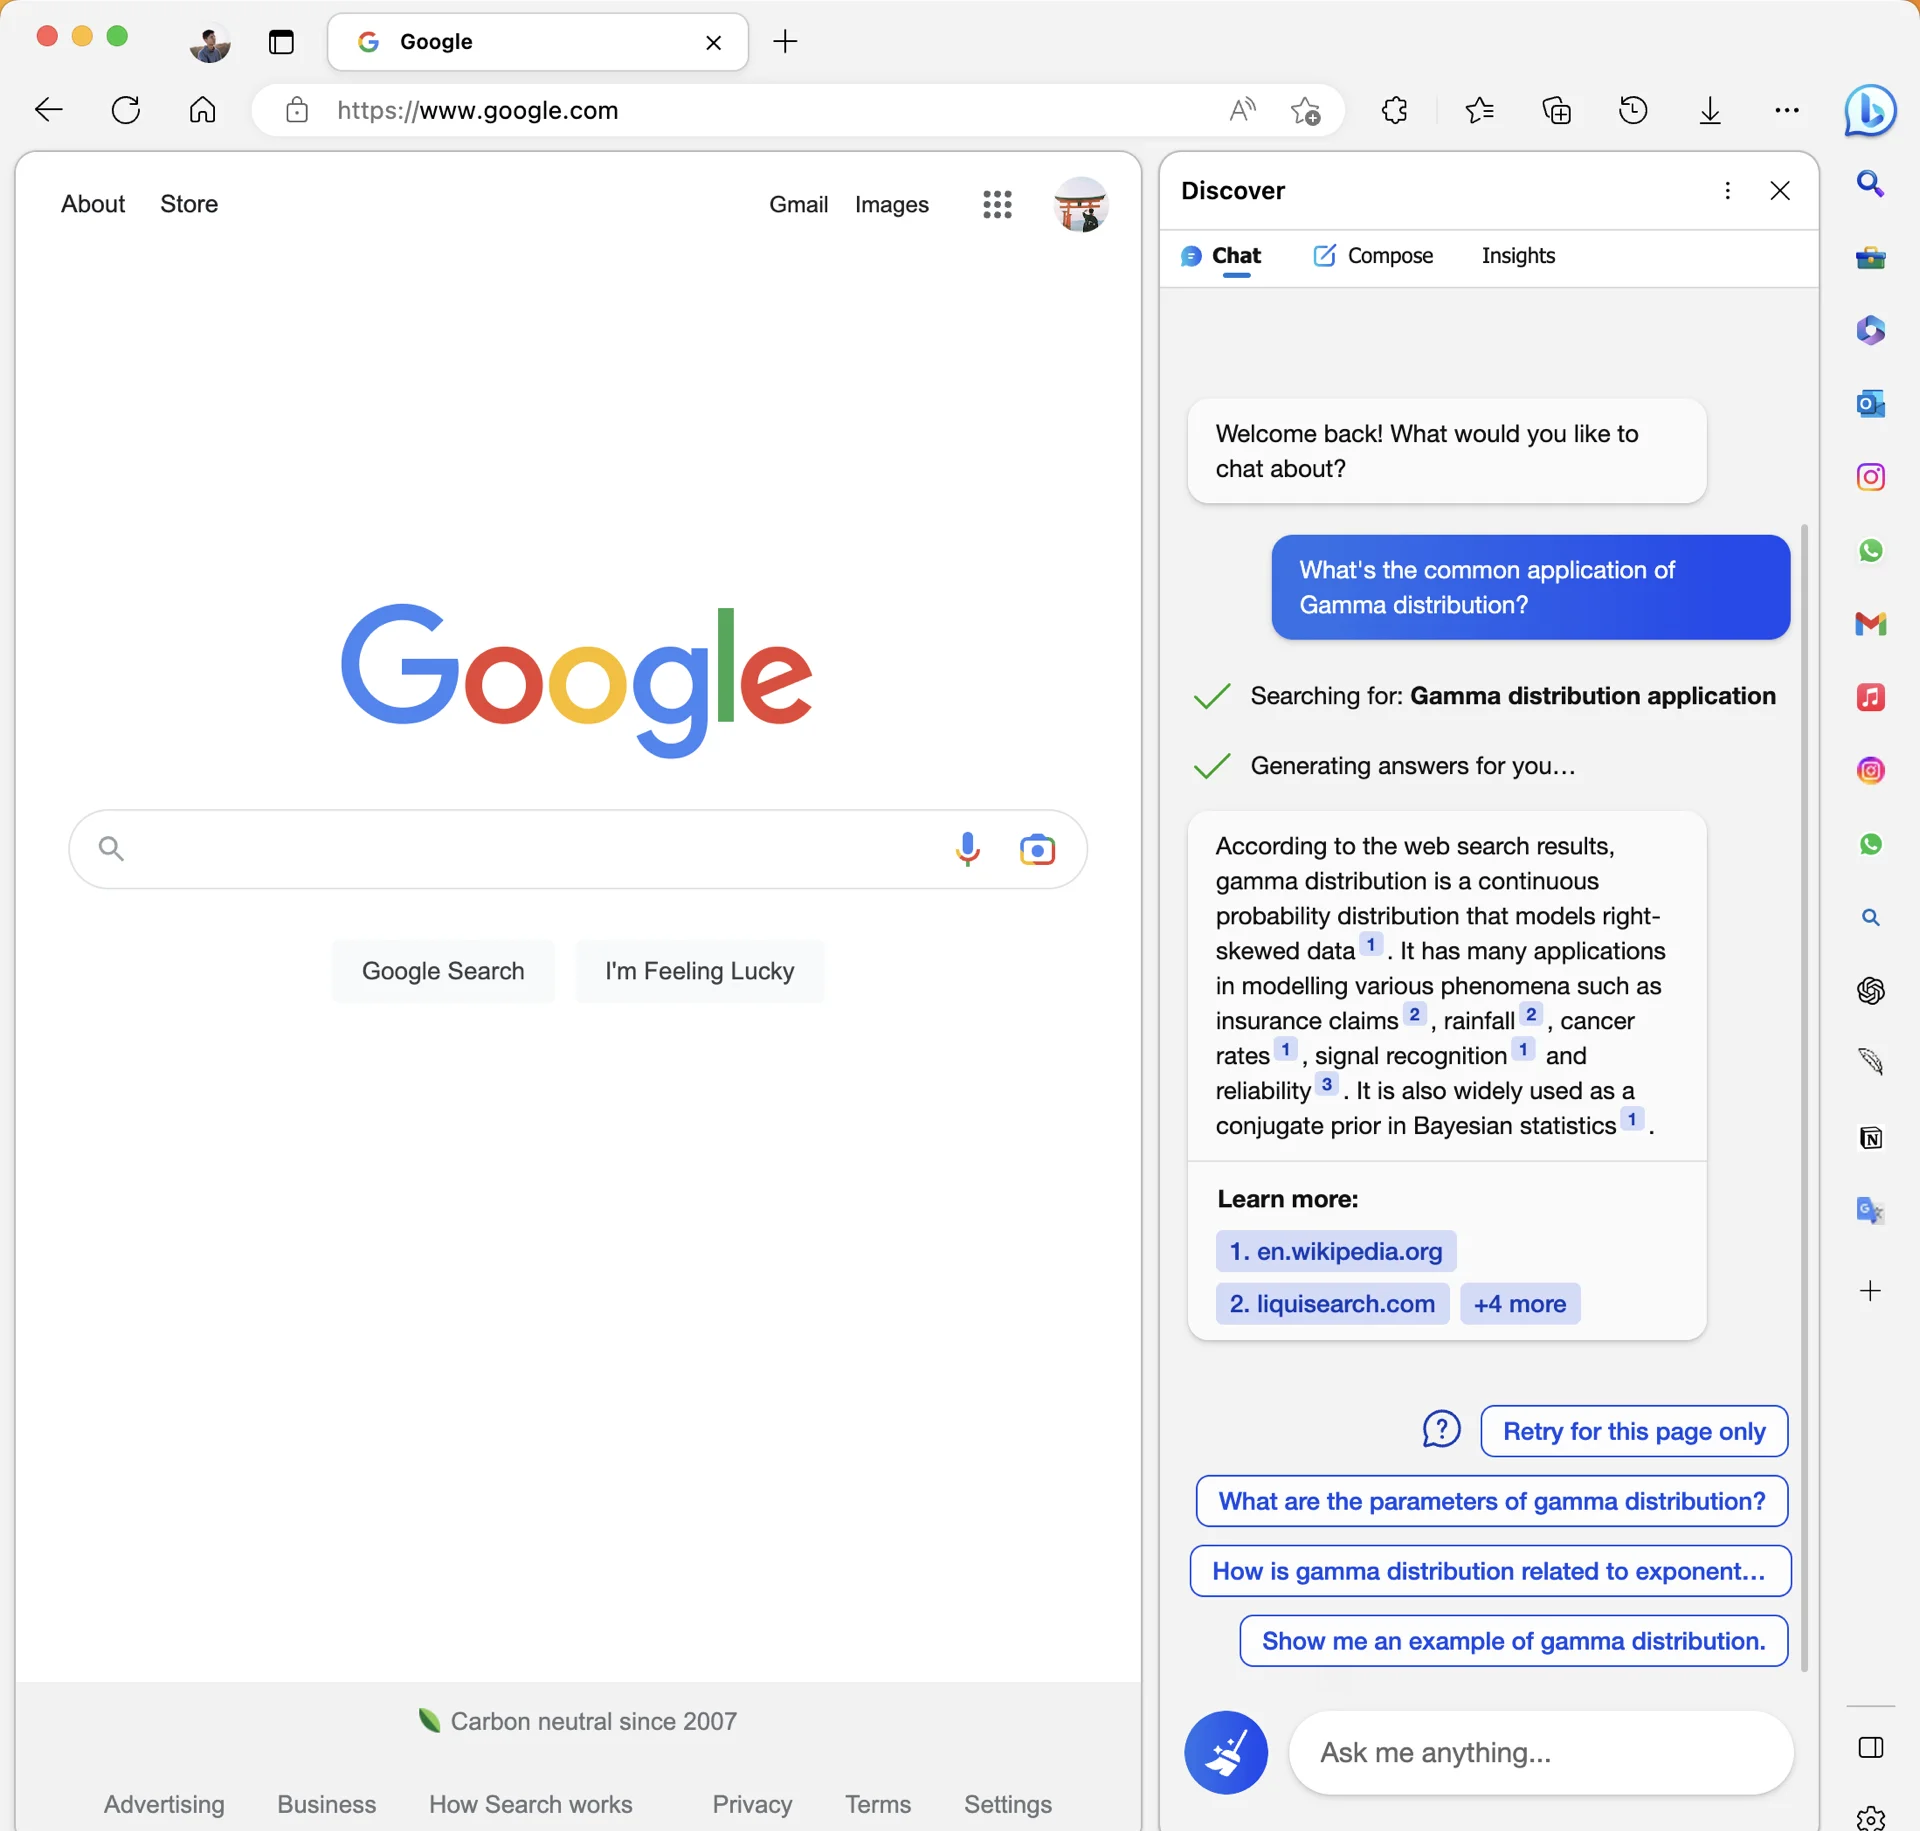Open Gmail link on Google page
Image resolution: width=1920 pixels, height=1831 pixels.
pos(798,204)
